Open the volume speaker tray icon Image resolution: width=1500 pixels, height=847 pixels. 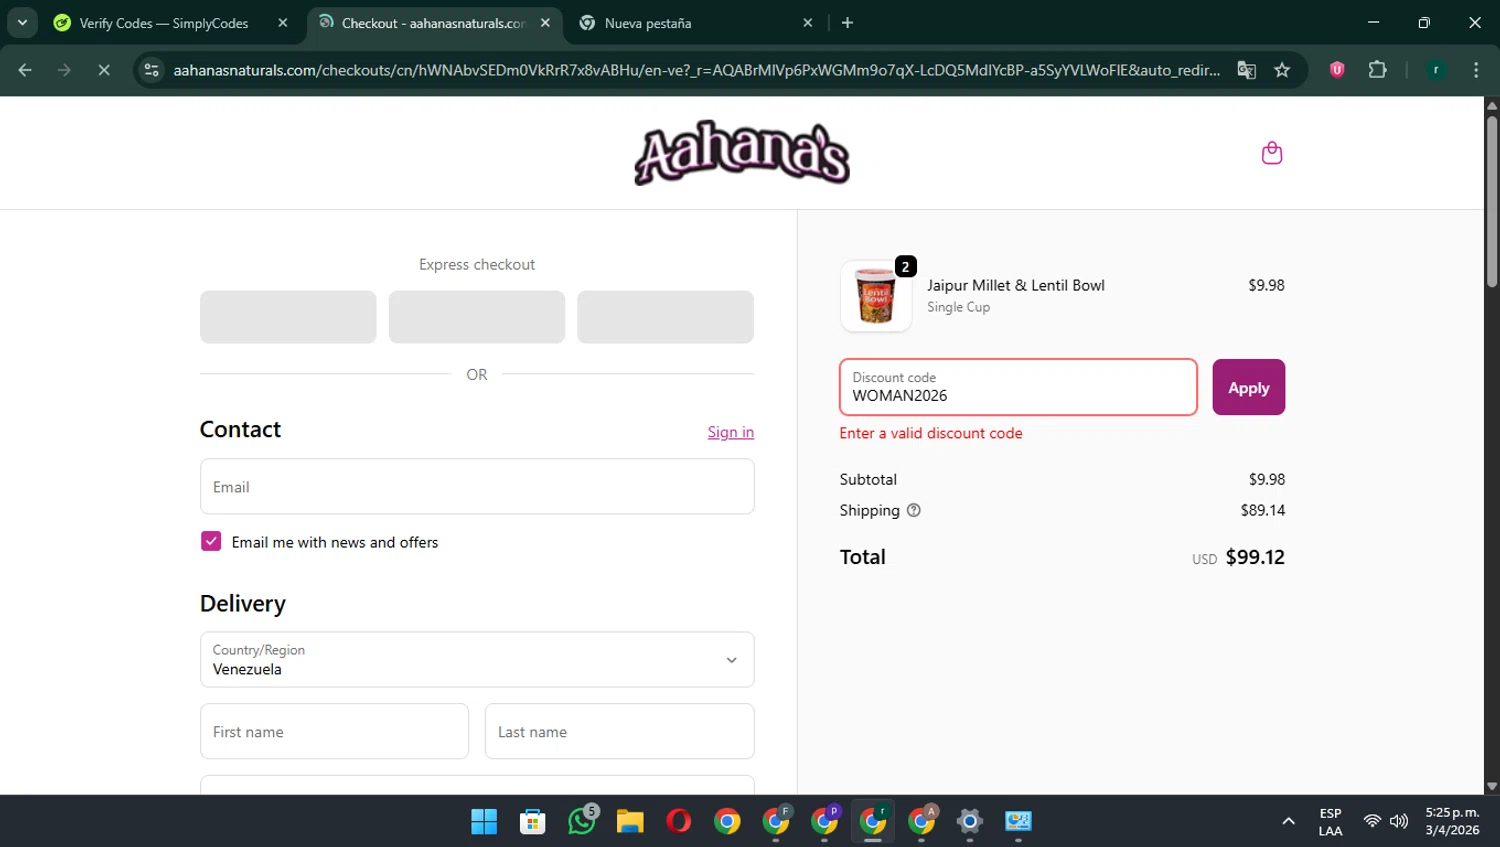[x=1399, y=822]
